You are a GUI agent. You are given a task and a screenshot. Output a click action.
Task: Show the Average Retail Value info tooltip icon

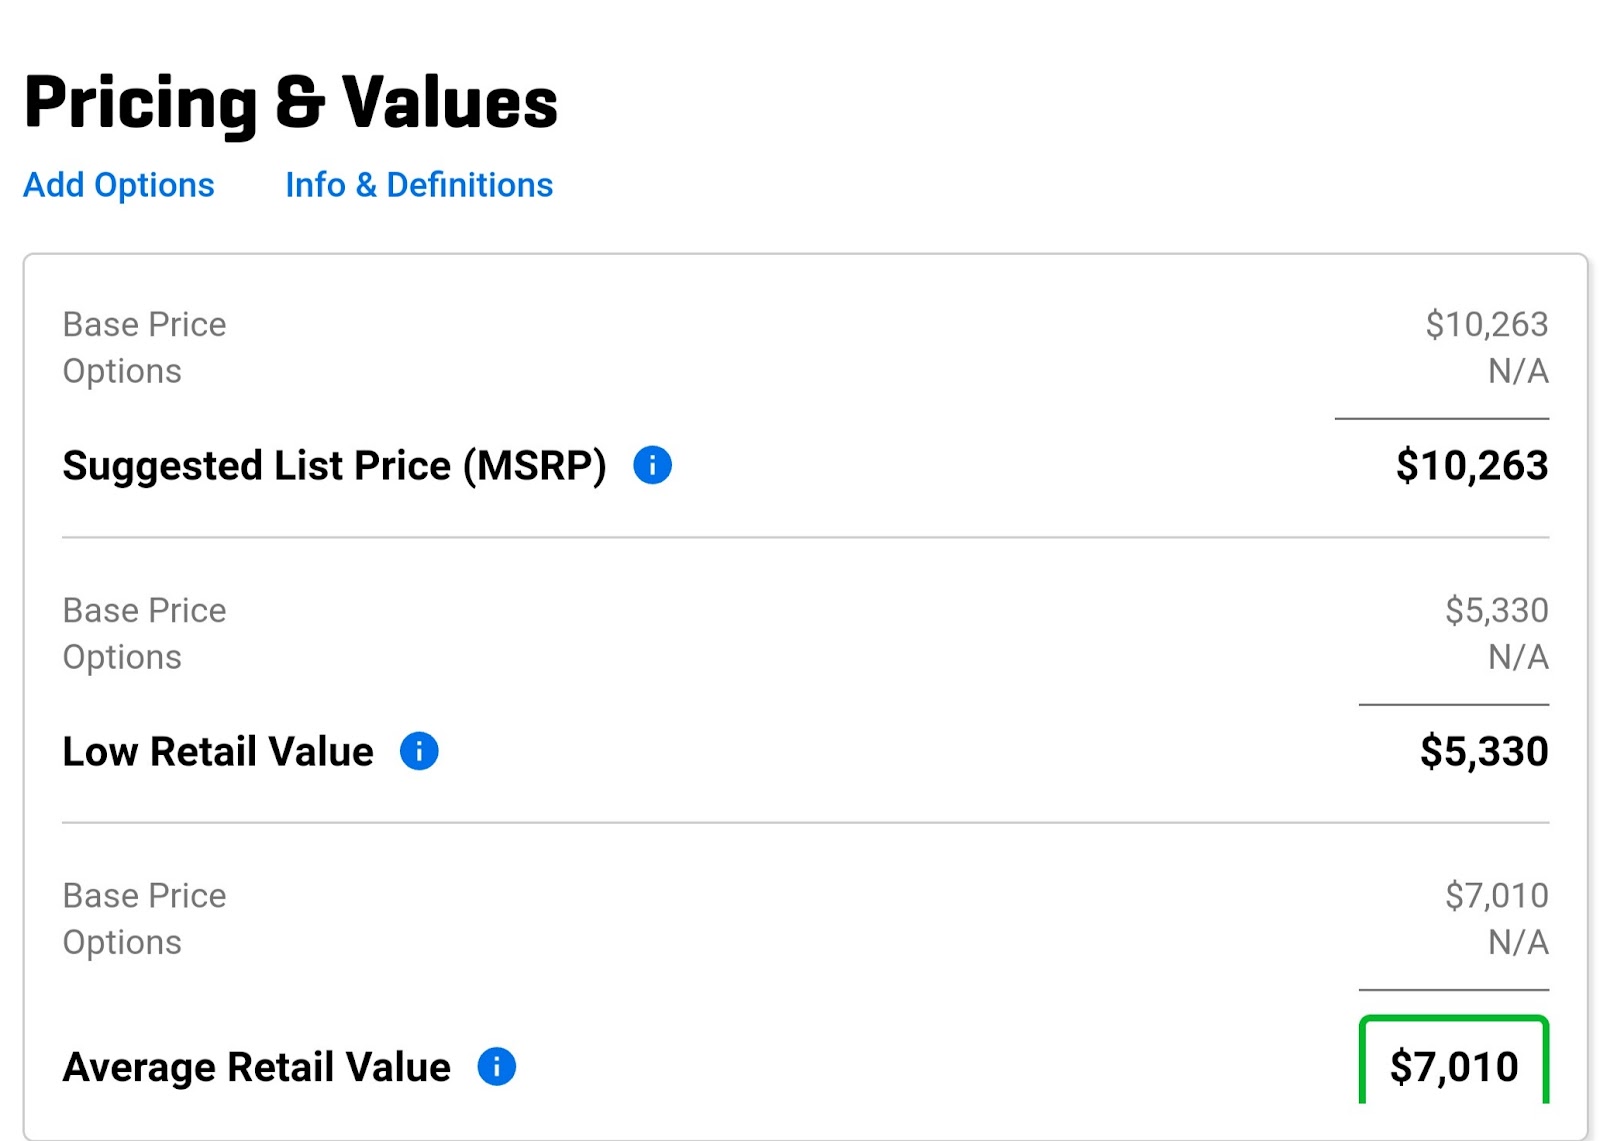tap(496, 1067)
